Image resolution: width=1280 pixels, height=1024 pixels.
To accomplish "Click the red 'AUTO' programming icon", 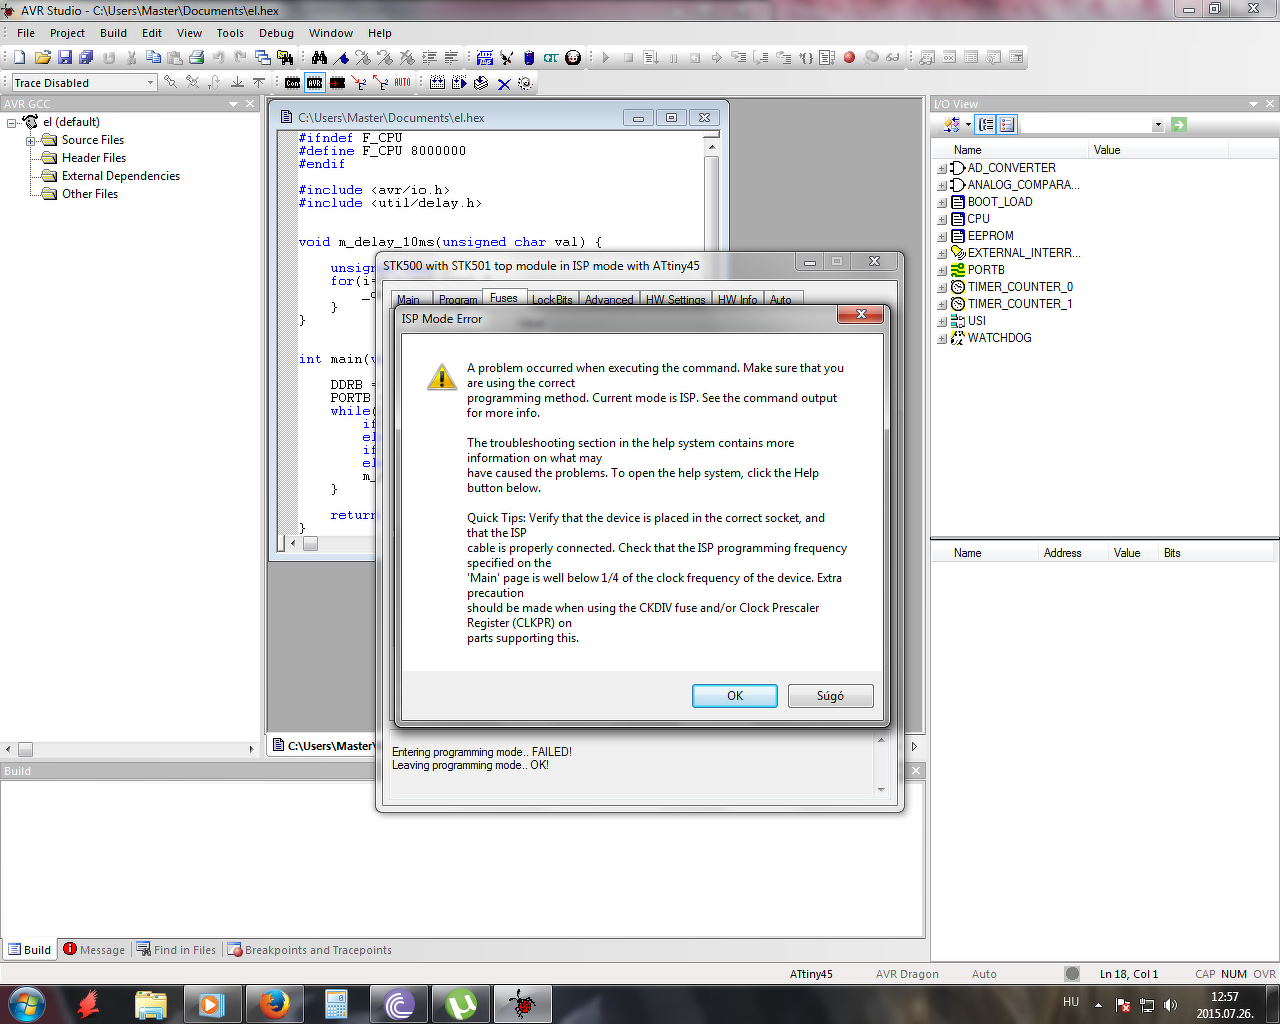I will coord(402,83).
